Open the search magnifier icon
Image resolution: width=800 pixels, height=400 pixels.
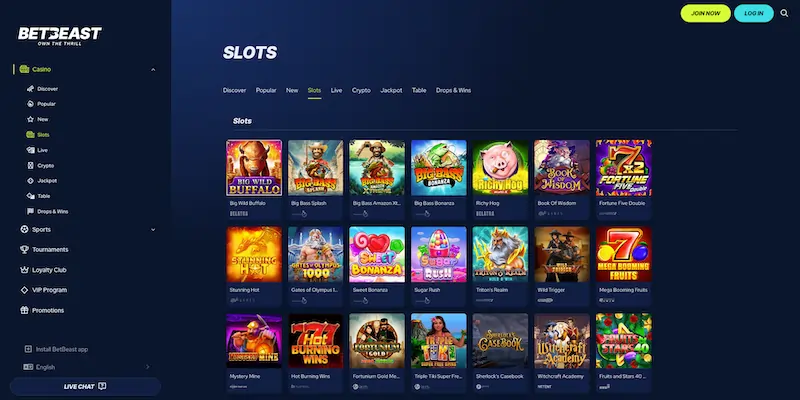[x=784, y=13]
